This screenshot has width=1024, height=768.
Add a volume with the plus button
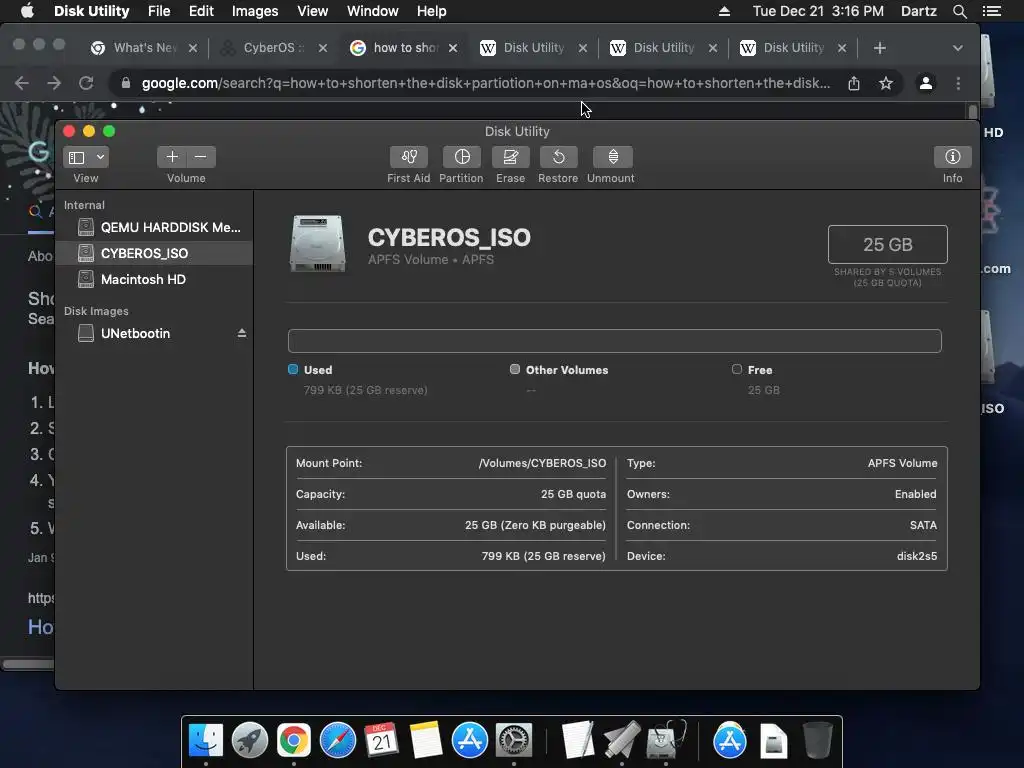click(172, 157)
